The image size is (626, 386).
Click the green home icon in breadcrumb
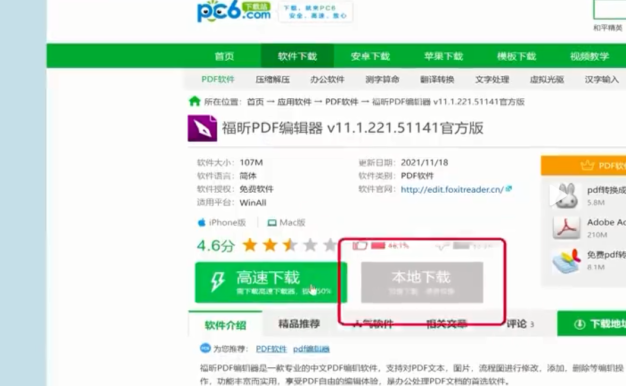pyautogui.click(x=194, y=101)
